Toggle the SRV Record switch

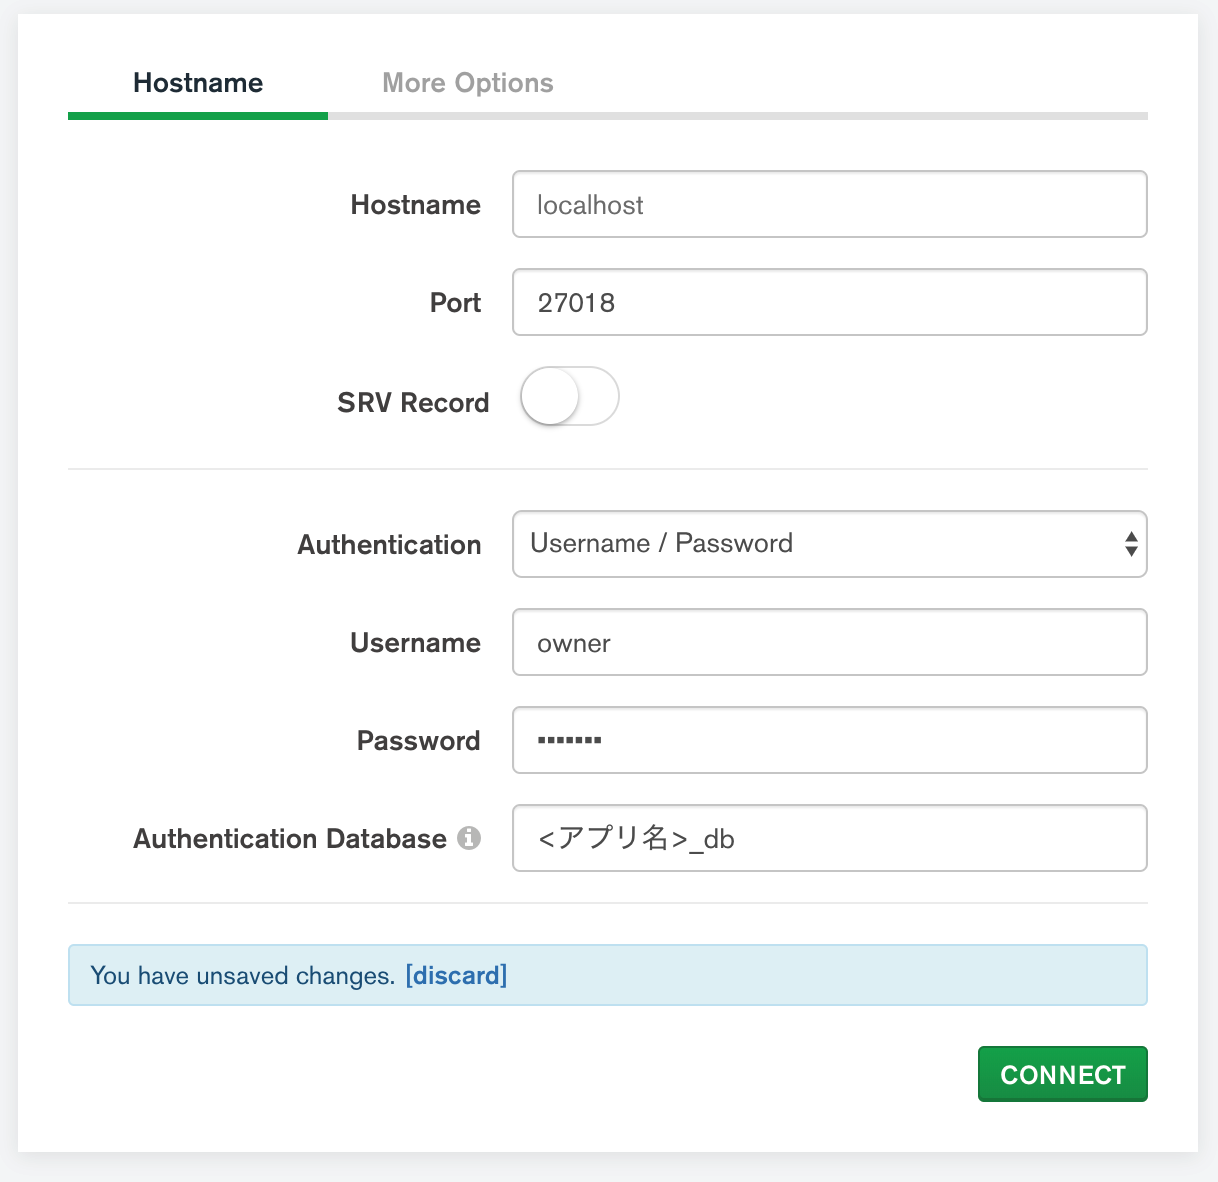click(569, 397)
